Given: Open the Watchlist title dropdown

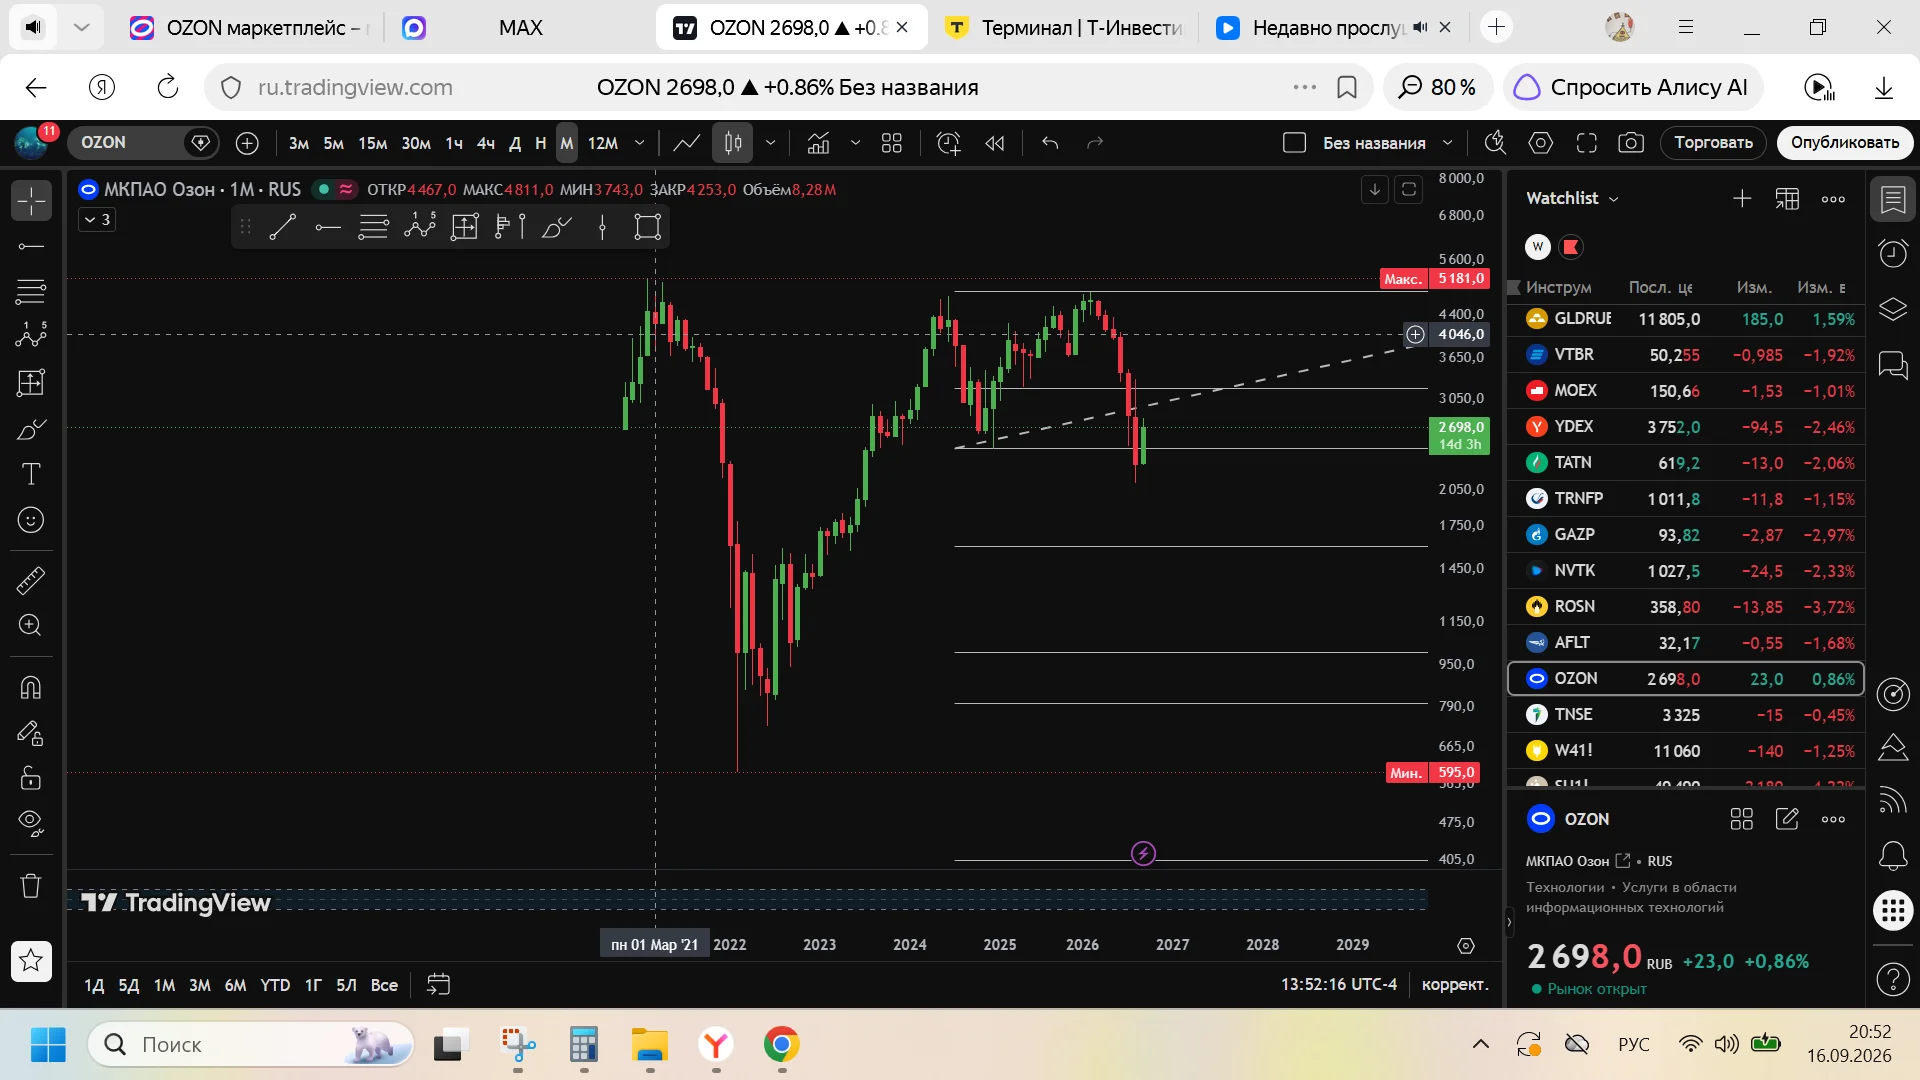Looking at the screenshot, I should 1572,199.
